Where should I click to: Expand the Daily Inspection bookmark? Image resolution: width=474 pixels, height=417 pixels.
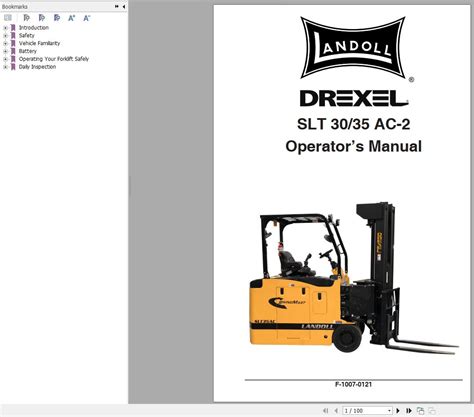point(5,67)
